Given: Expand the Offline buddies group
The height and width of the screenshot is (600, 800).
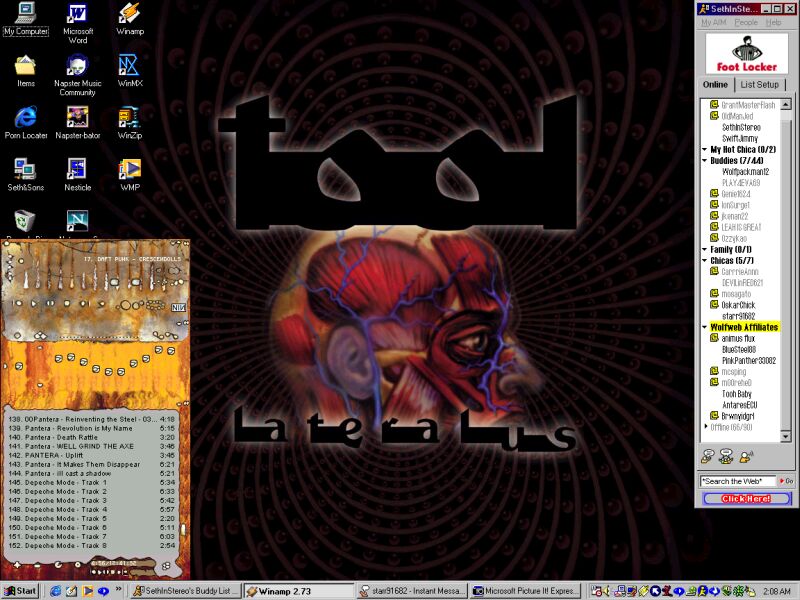Looking at the screenshot, I should coord(704,427).
